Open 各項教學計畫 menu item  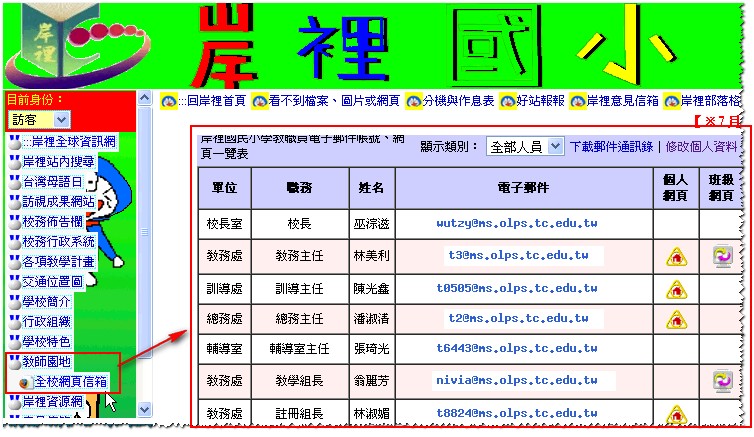[58, 262]
